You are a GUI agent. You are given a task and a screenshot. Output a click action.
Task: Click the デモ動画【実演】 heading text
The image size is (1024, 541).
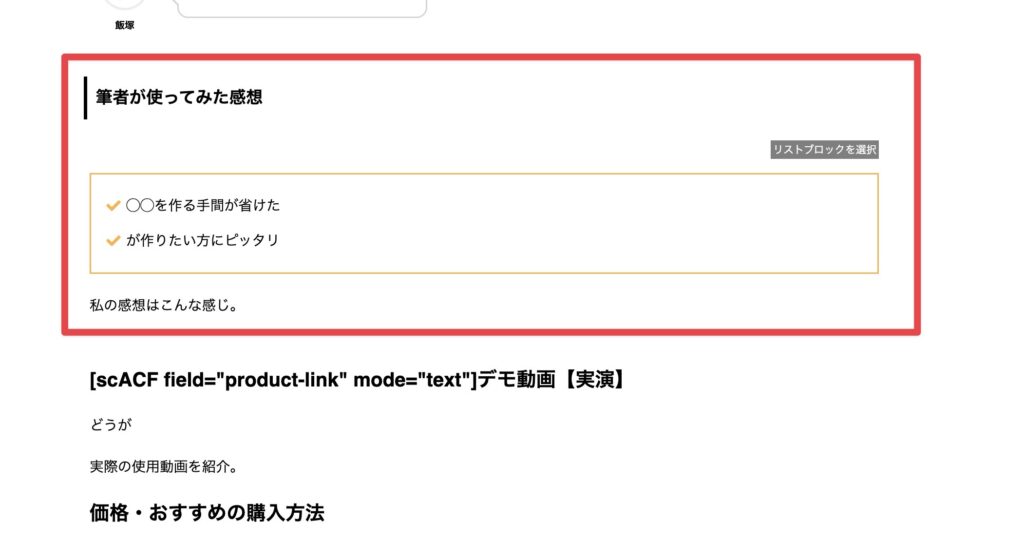[x=551, y=381]
